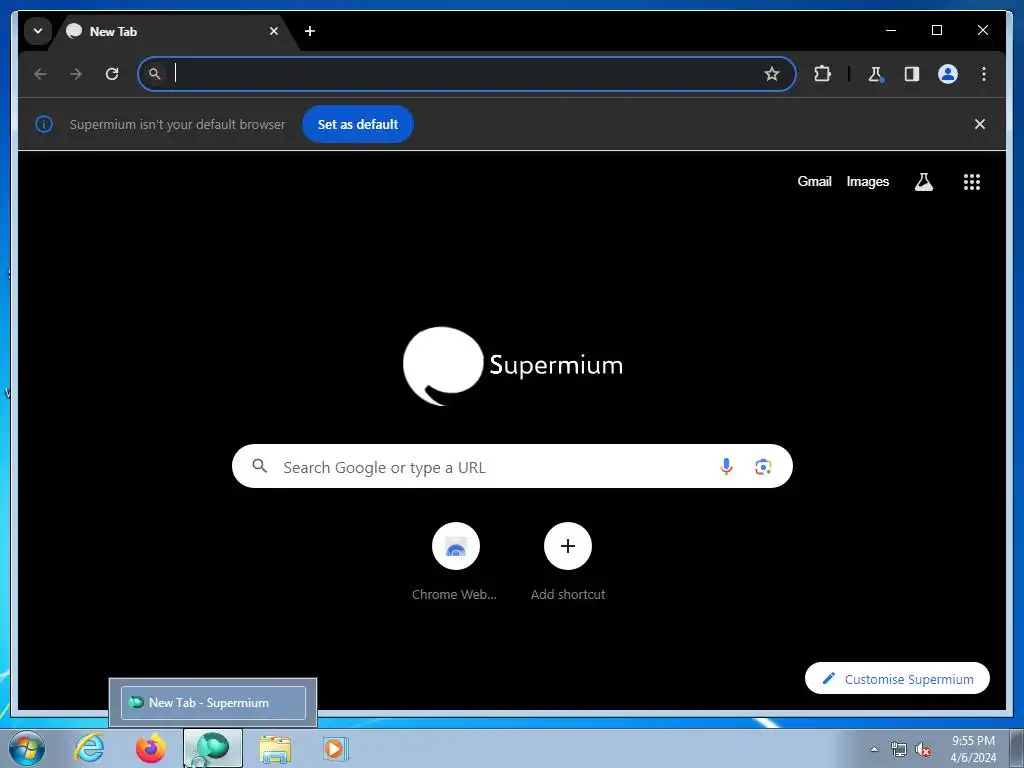Start voice search with microphone
1024x768 pixels.
(x=726, y=466)
